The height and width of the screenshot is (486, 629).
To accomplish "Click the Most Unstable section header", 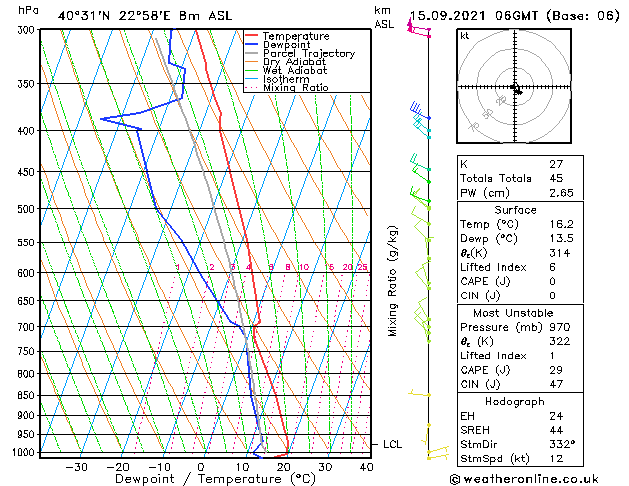I will point(508,312).
